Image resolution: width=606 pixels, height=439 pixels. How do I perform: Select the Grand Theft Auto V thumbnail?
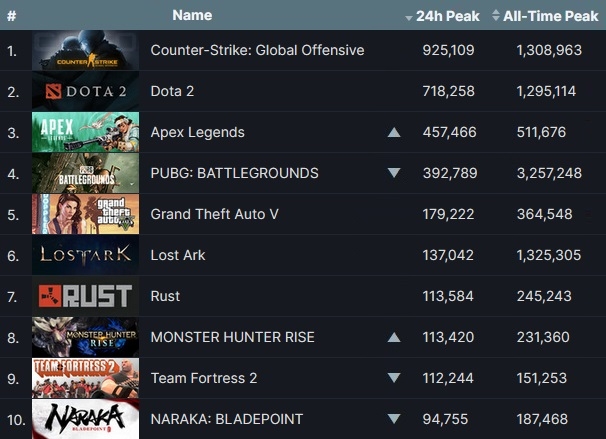85,214
